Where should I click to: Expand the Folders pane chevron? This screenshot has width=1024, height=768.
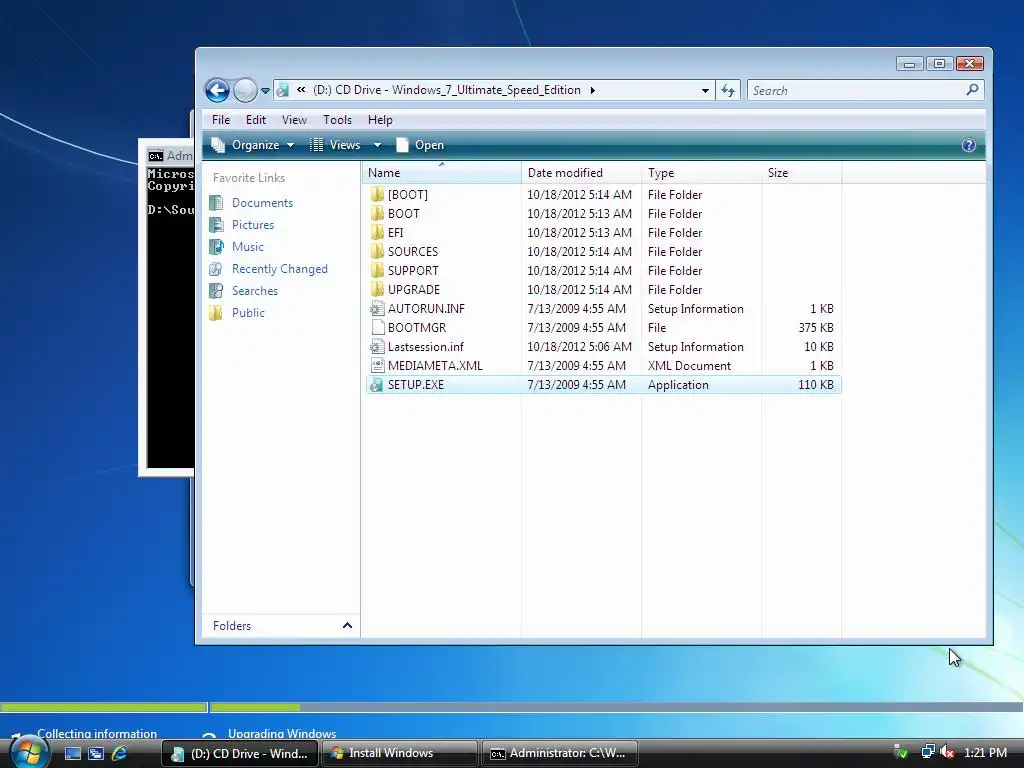click(347, 626)
